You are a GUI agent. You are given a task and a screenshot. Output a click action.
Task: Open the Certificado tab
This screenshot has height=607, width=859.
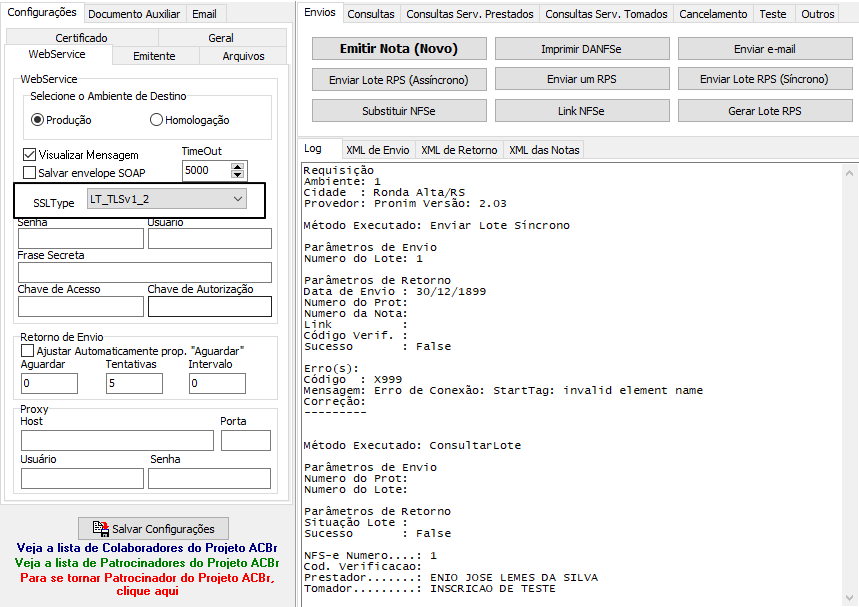pyautogui.click(x=82, y=38)
